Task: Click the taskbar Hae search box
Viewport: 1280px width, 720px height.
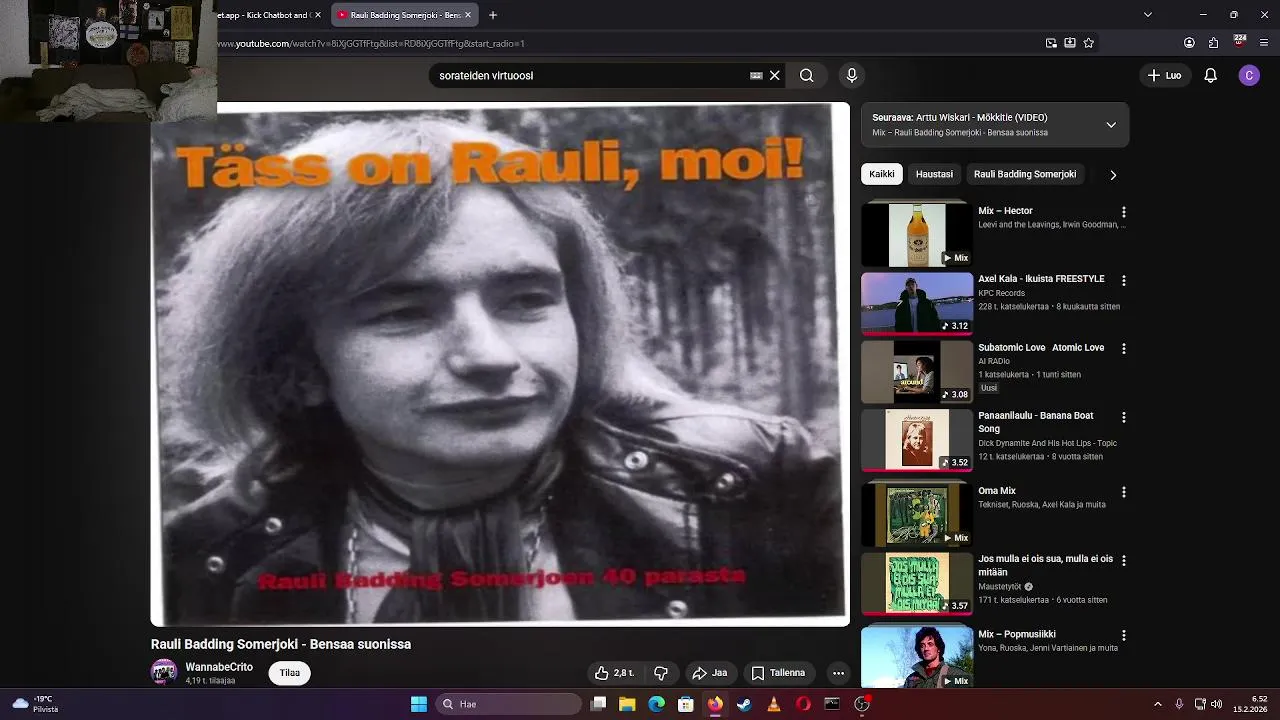Action: tap(510, 704)
